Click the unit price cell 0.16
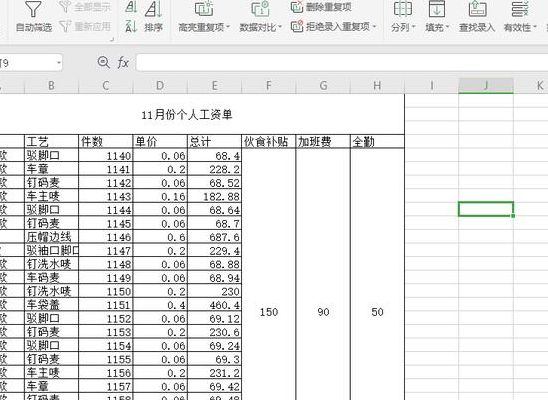Viewport: 548px width, 400px height. pos(160,196)
